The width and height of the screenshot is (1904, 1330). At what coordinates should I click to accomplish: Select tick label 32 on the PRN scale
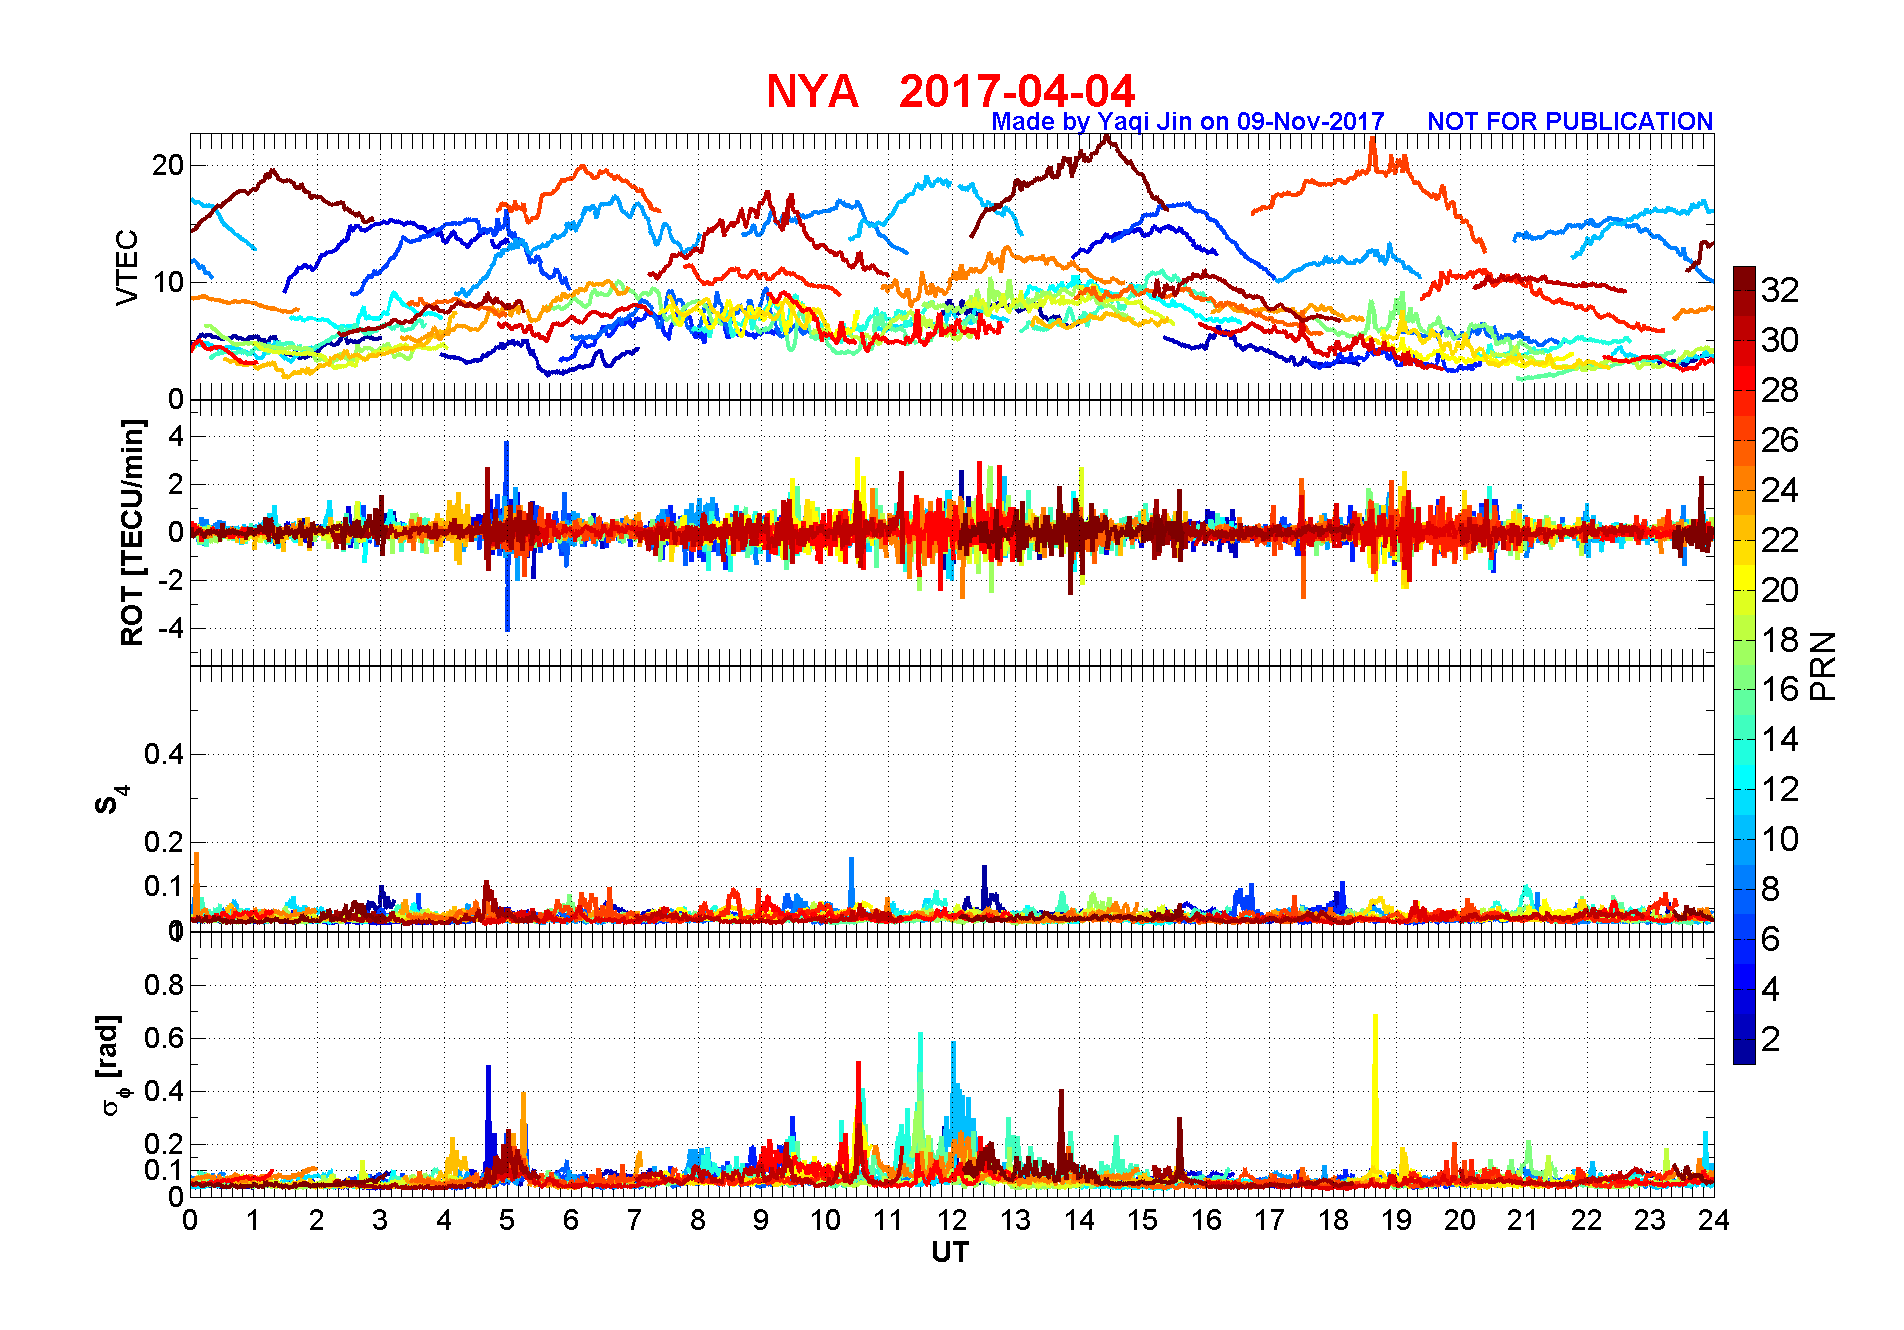point(1780,290)
